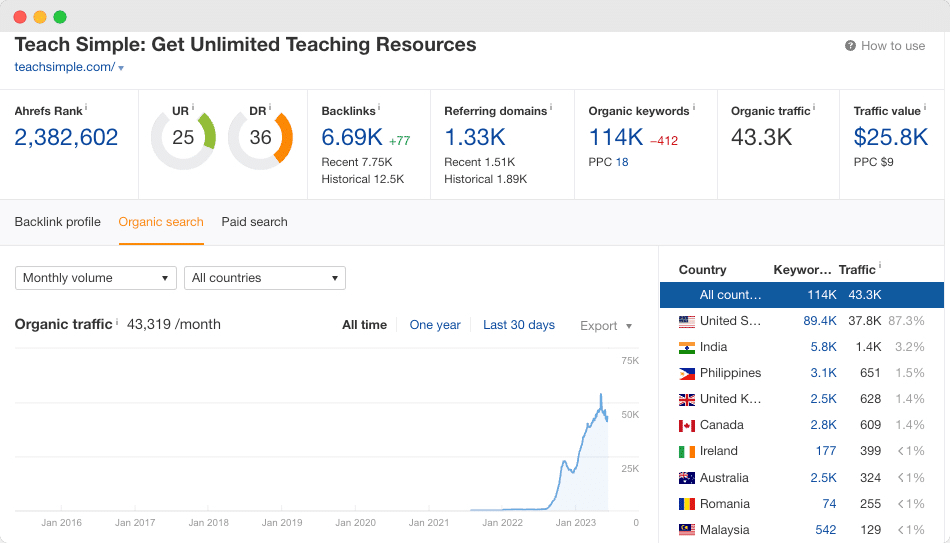
Task: Click Malaysia keywords value 542
Action: [x=826, y=530]
